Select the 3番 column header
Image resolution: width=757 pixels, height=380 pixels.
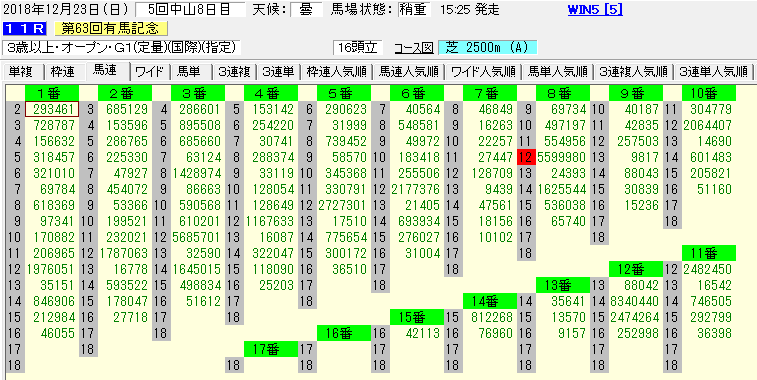[x=197, y=93]
